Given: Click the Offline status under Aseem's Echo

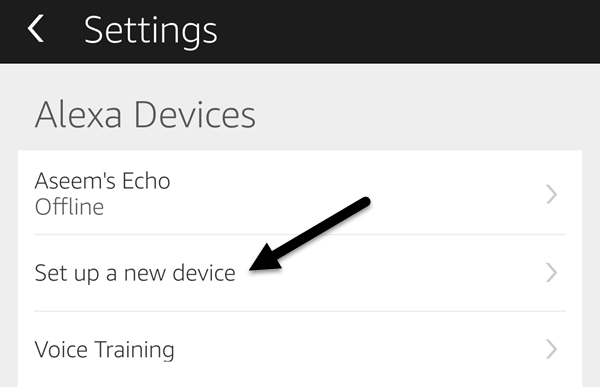Looking at the screenshot, I should pyautogui.click(x=69, y=207).
